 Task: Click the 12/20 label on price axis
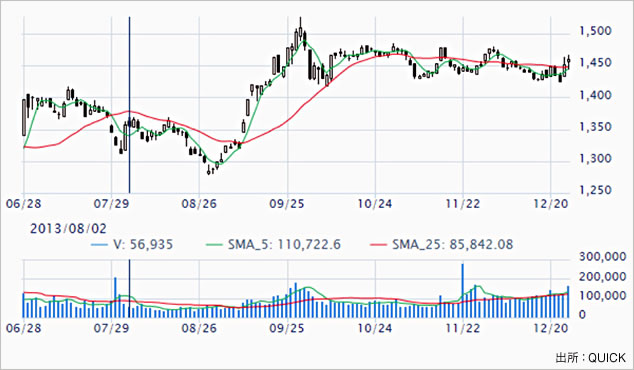coord(550,203)
